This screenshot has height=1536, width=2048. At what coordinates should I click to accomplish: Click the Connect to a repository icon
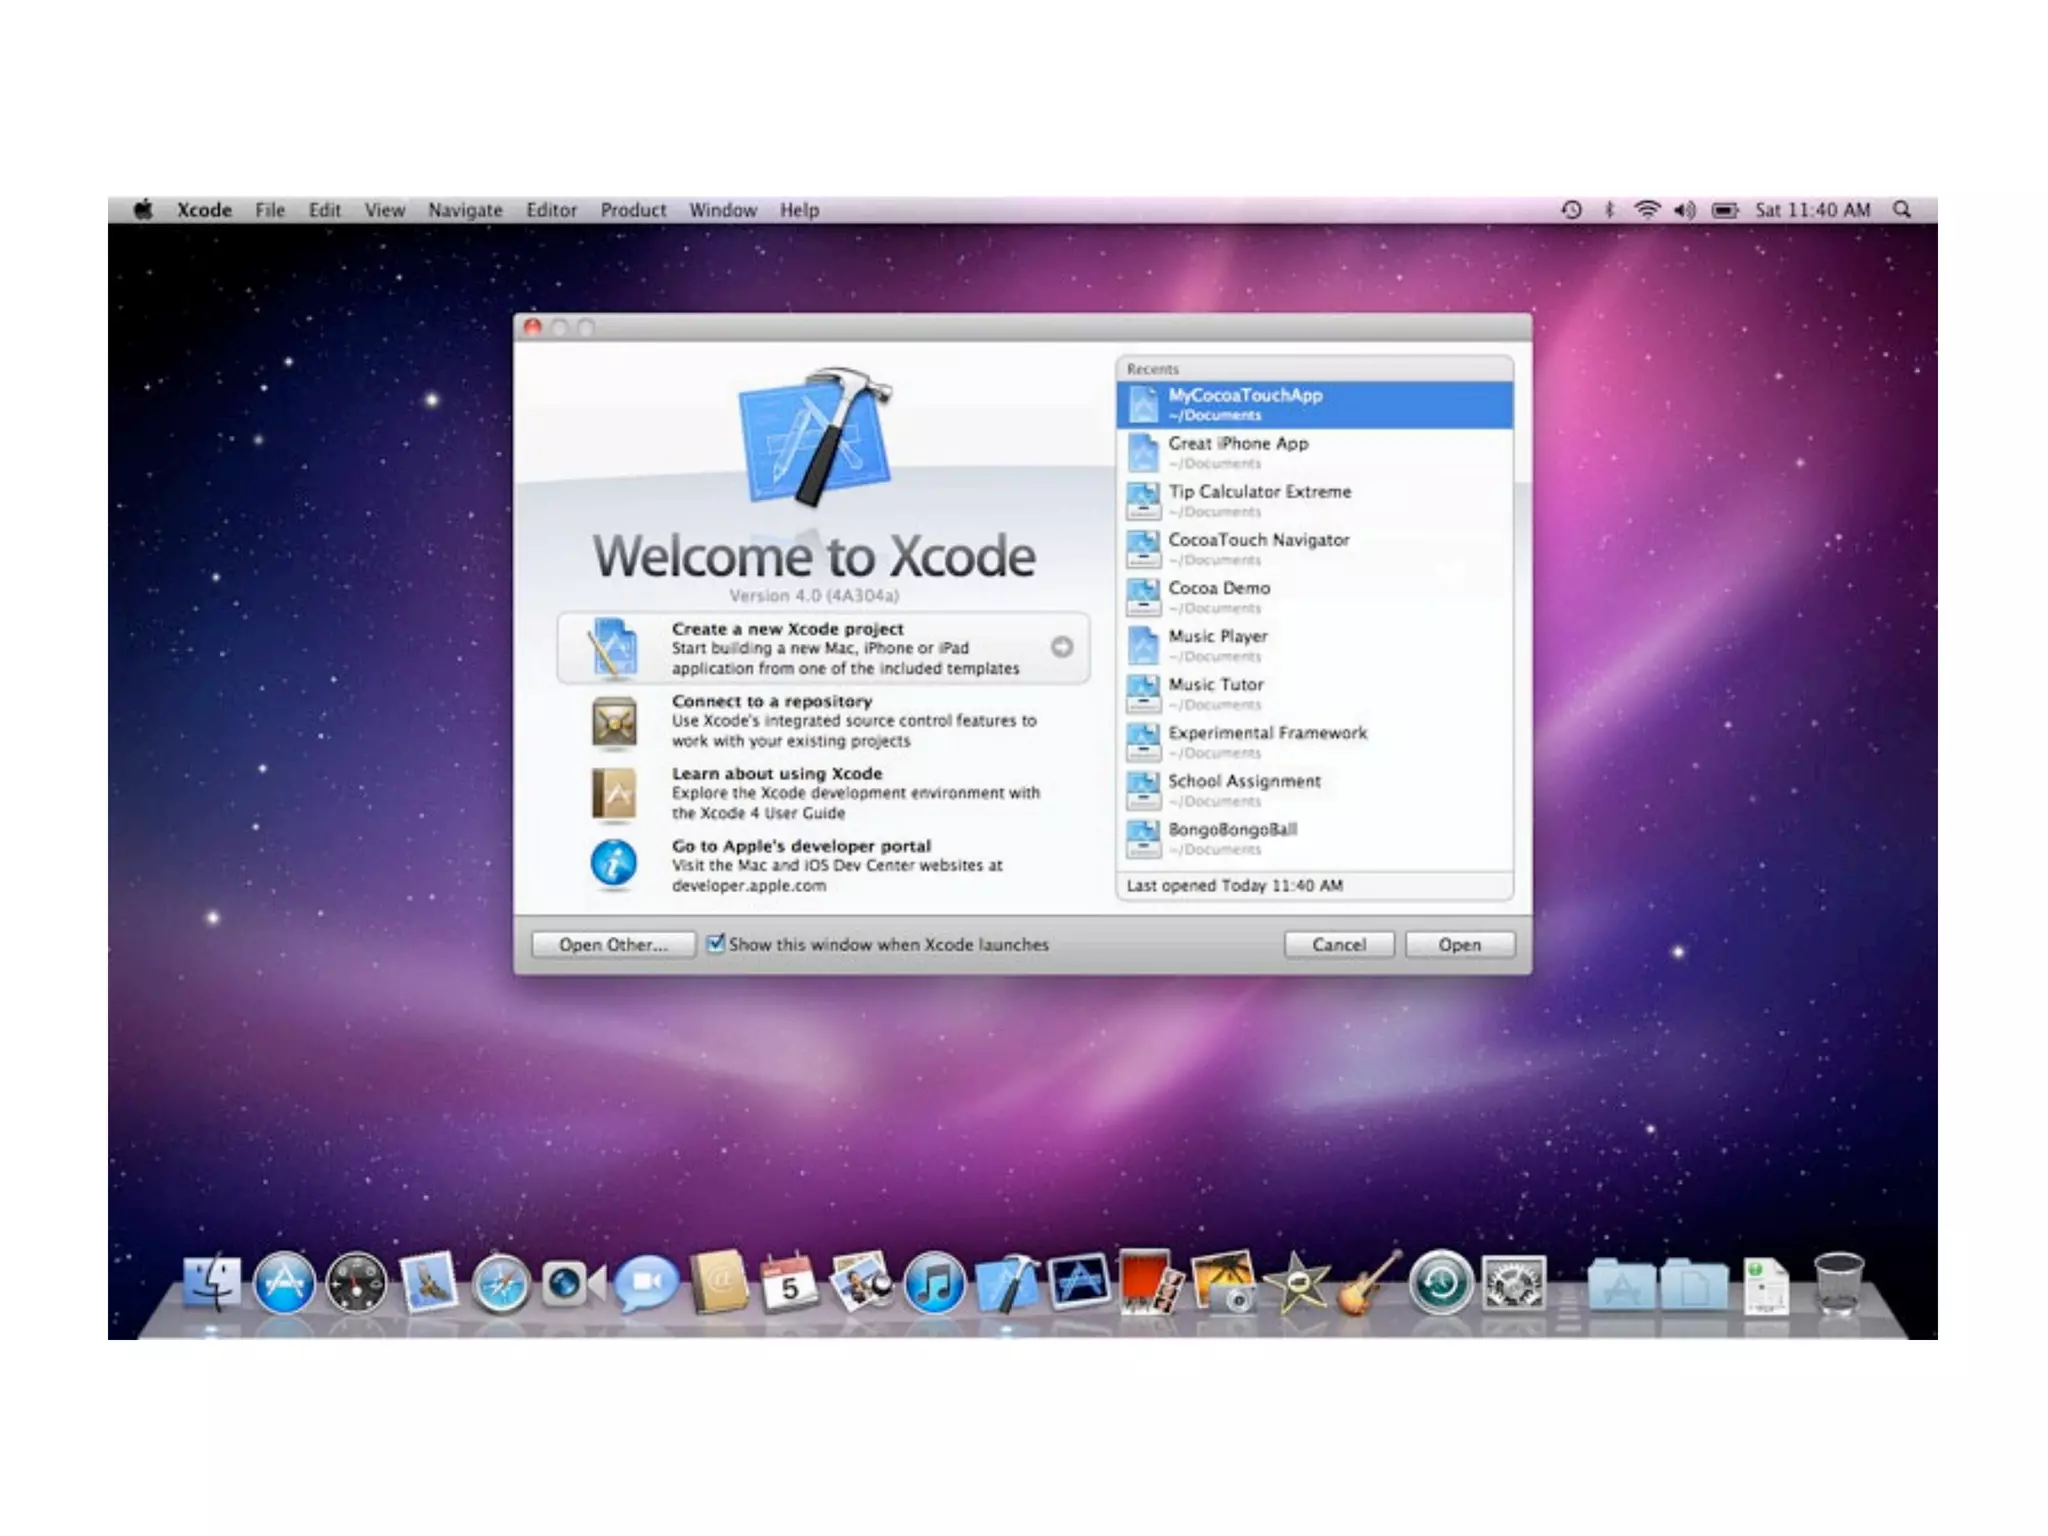(613, 721)
